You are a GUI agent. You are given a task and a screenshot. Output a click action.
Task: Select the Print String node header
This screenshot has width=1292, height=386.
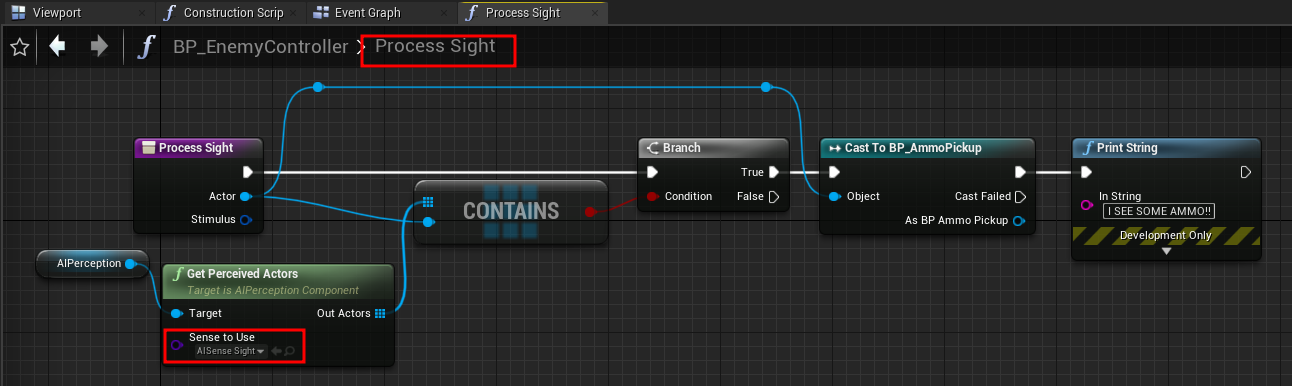click(x=1166, y=148)
